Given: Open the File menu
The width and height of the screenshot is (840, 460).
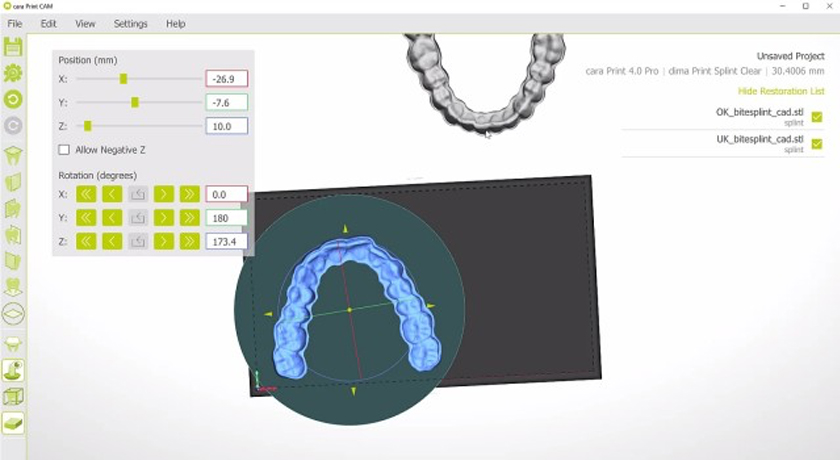Looking at the screenshot, I should [15, 23].
